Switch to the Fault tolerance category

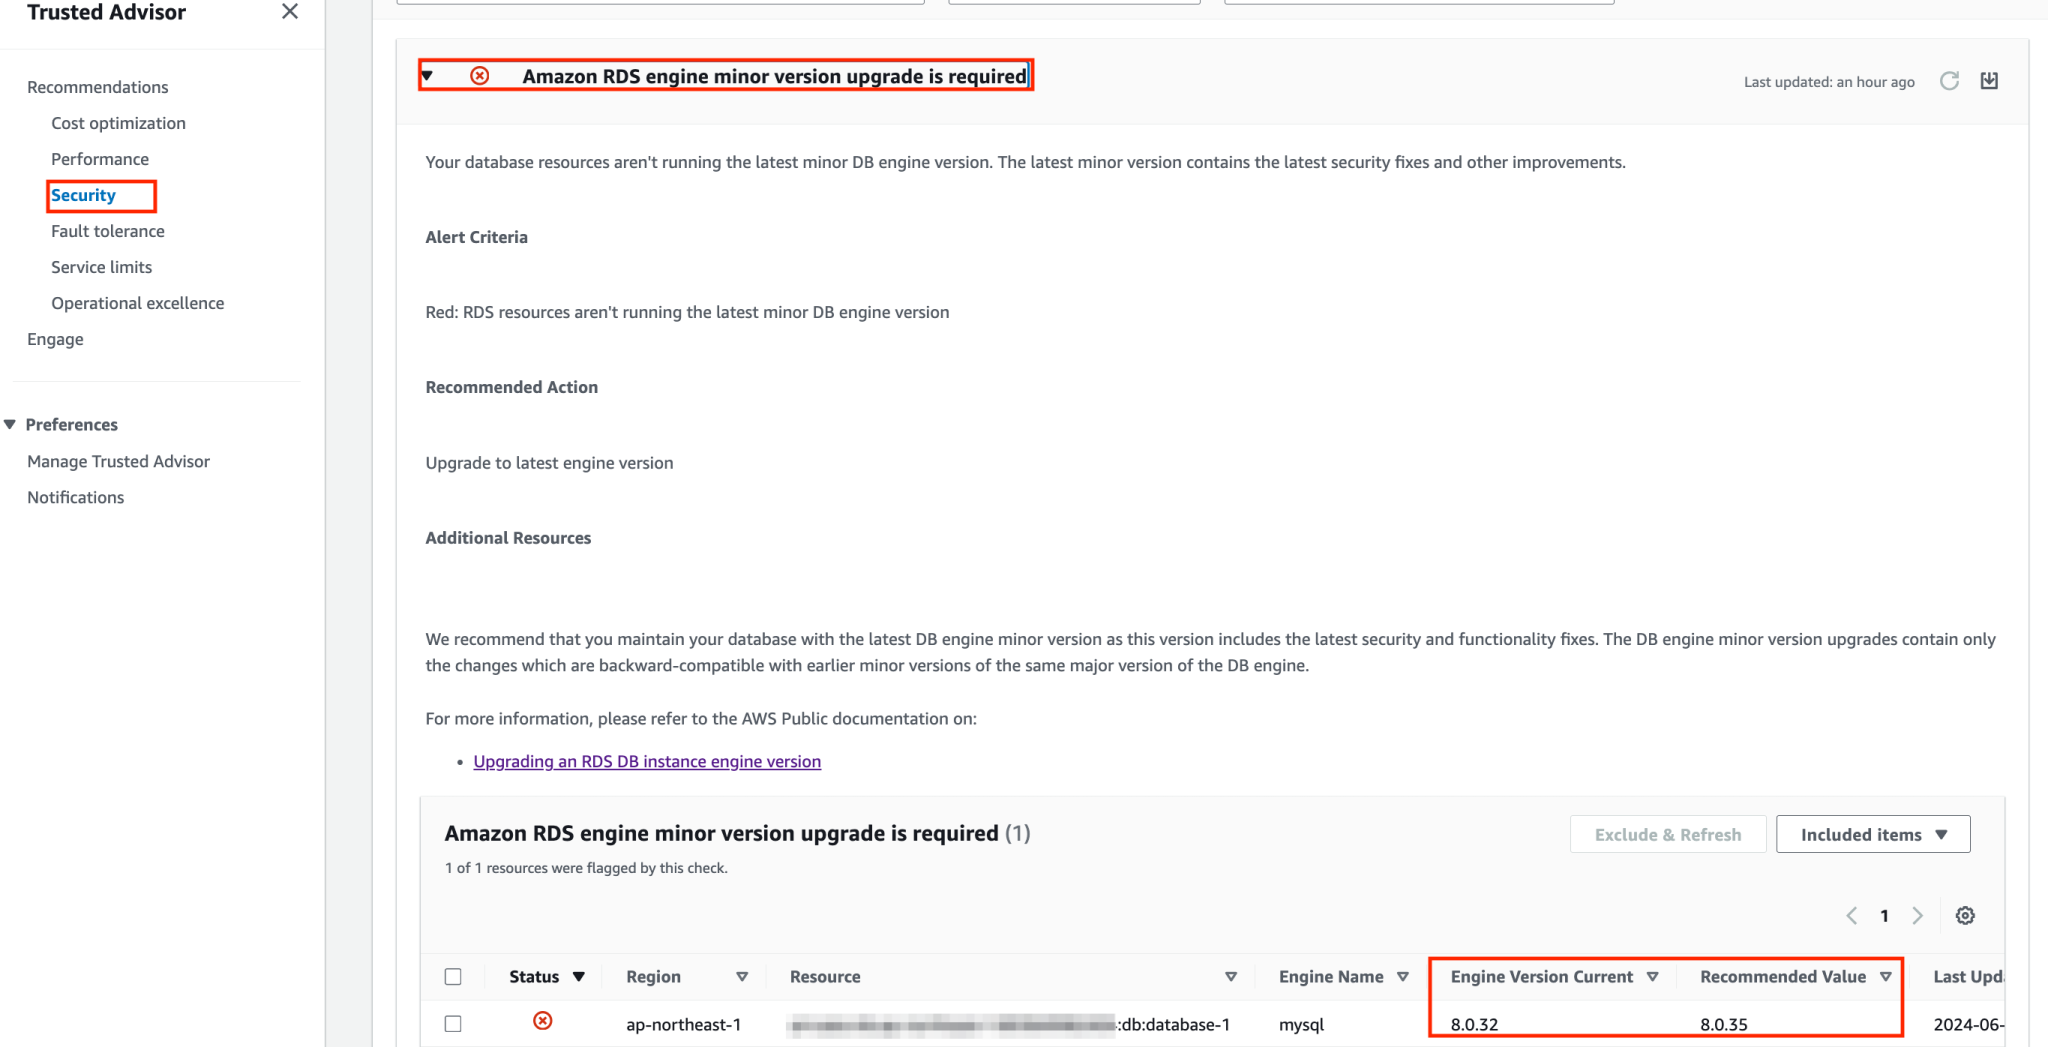click(x=106, y=231)
